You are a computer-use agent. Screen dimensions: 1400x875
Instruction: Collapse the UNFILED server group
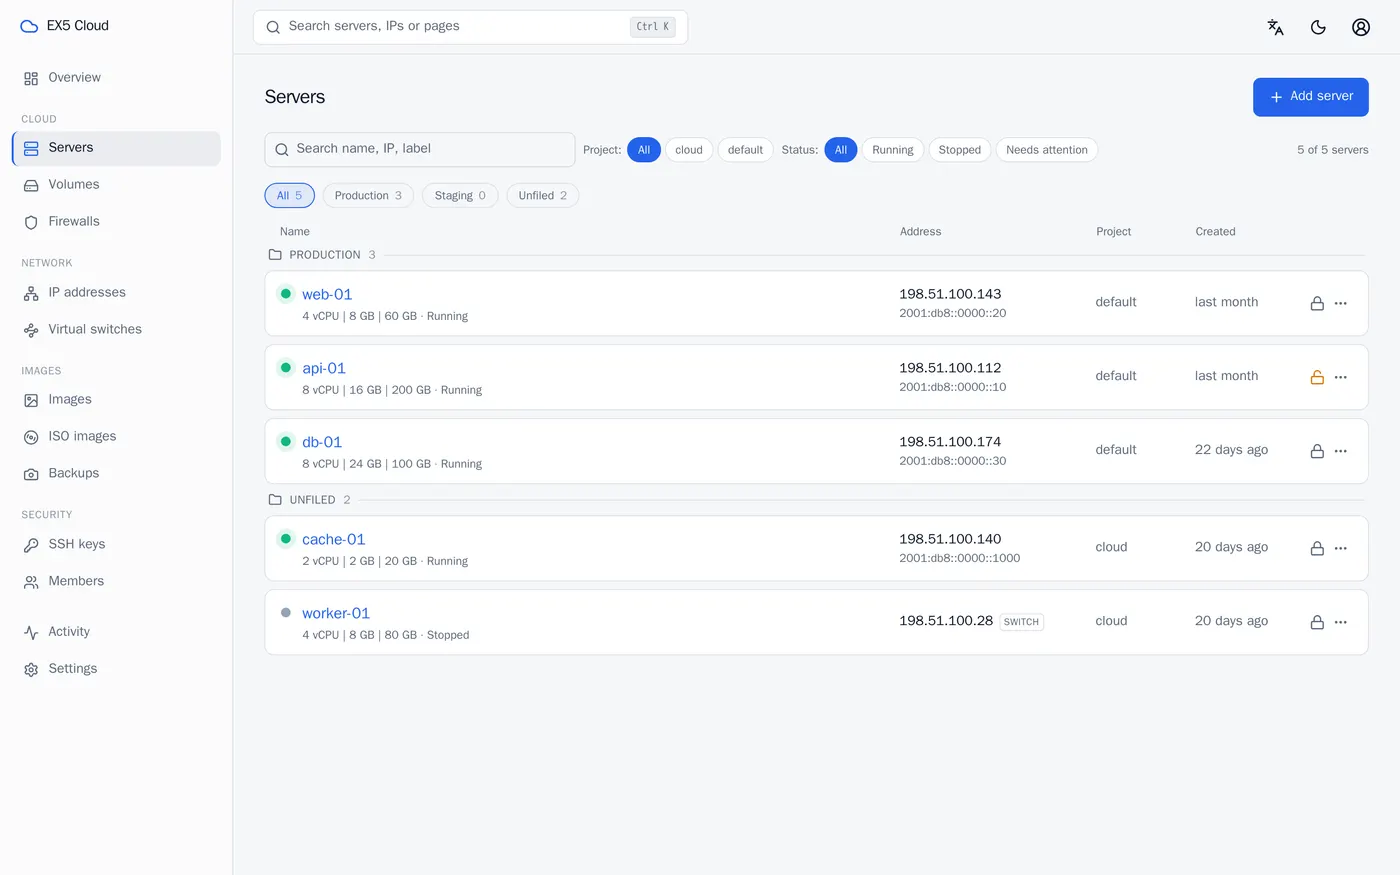[x=310, y=500]
